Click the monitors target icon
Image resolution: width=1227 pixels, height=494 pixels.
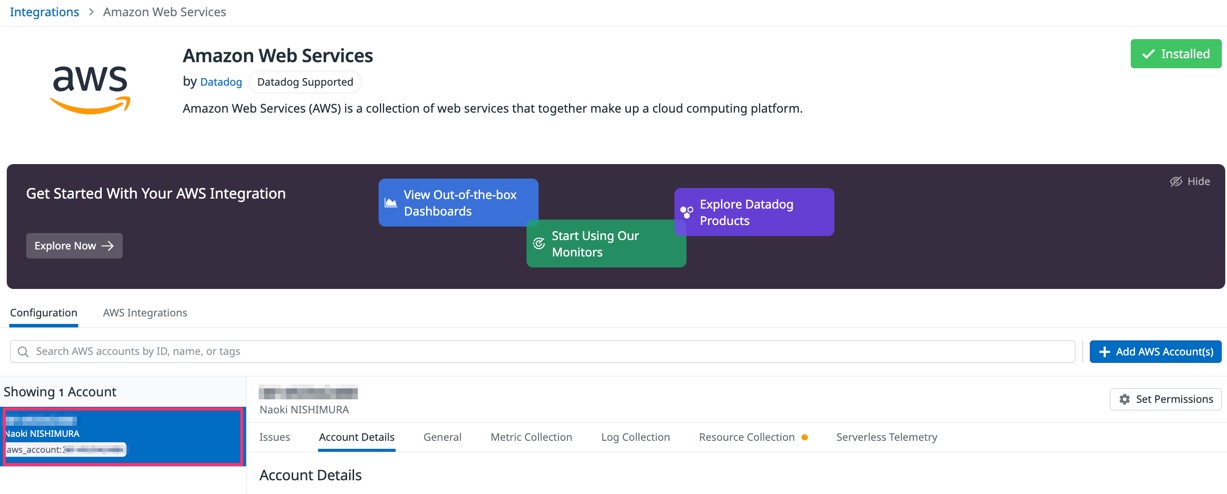click(539, 244)
